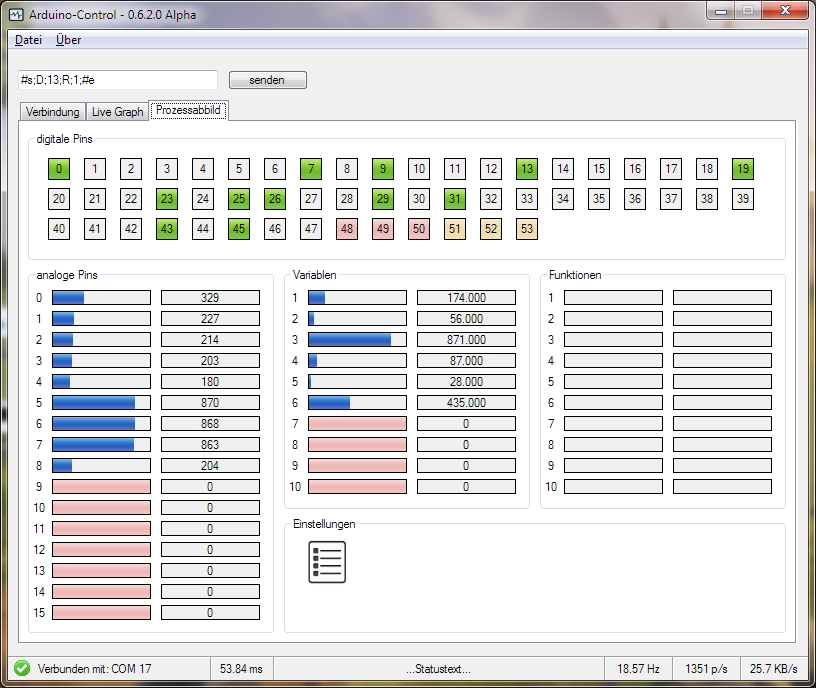Click analog pin 5 progress bar
Screen dimensions: 816x688
(x=101, y=403)
